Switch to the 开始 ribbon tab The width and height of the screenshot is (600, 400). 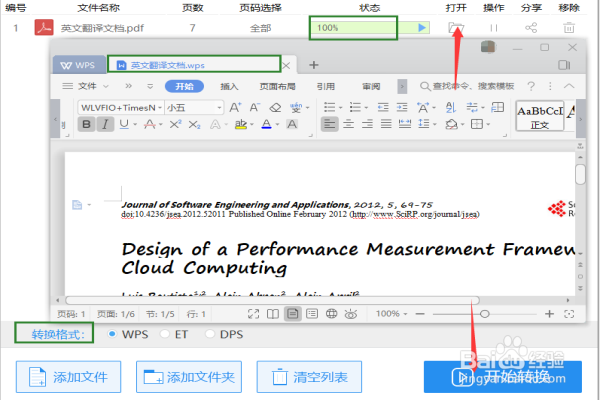184,87
